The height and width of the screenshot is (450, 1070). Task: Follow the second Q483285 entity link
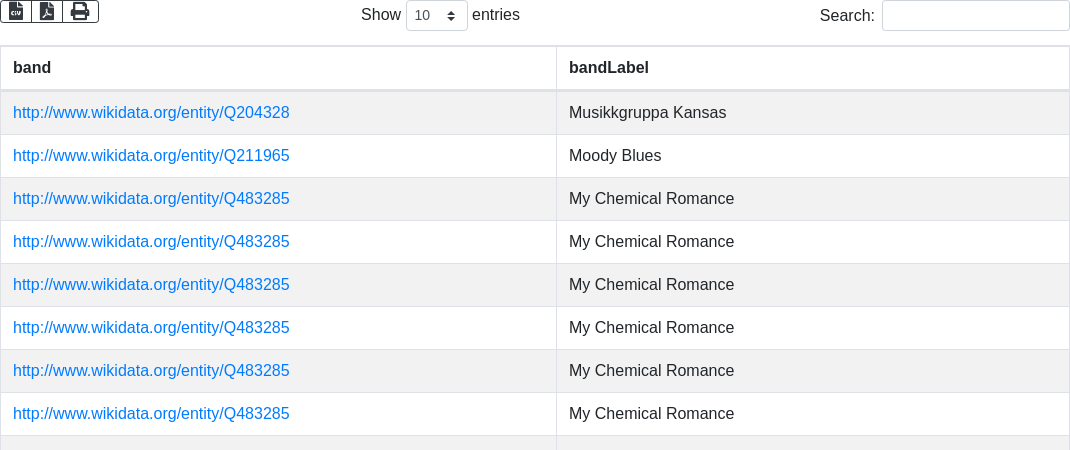[151, 242]
